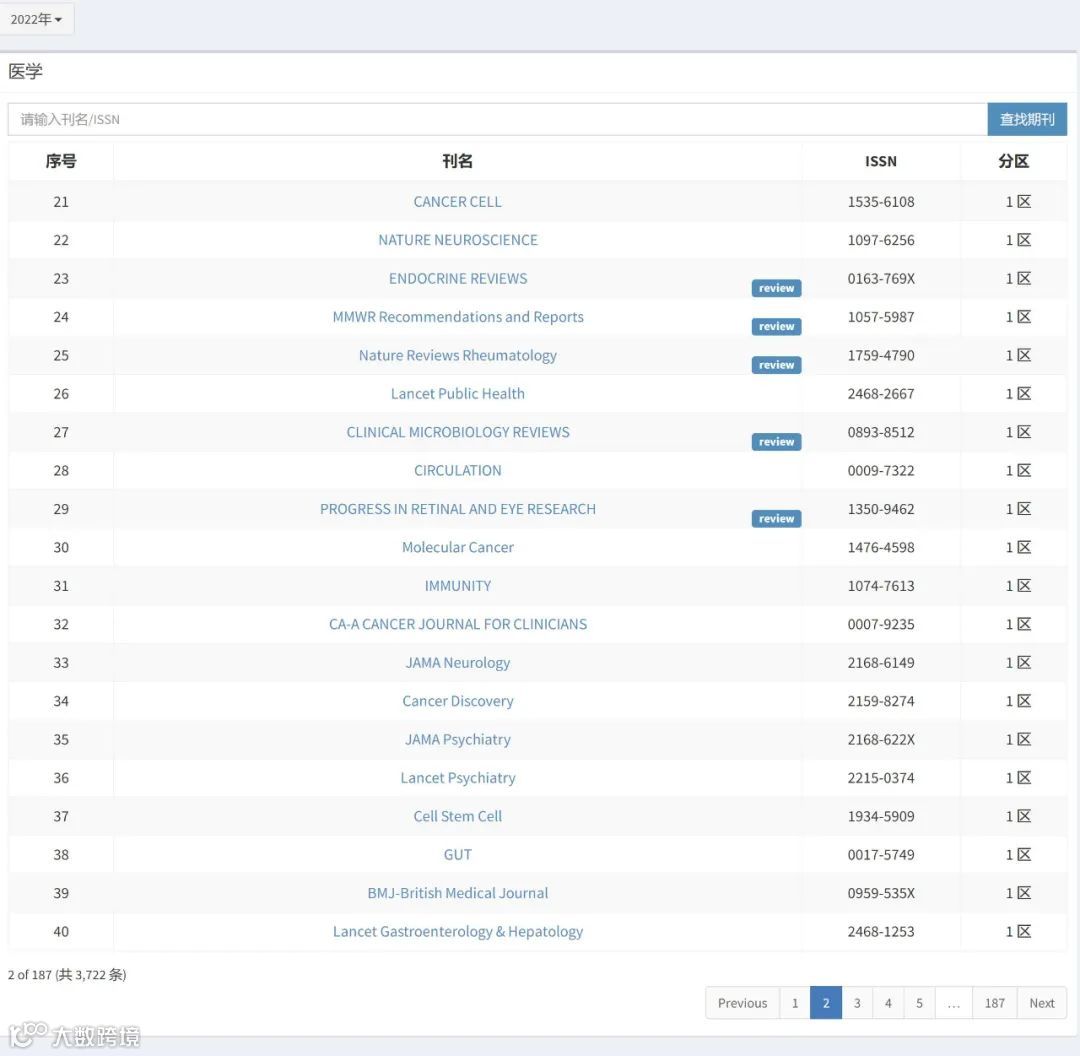1080x1056 pixels.
Task: Open MMWR Recommendations and Reports link
Action: 457,317
